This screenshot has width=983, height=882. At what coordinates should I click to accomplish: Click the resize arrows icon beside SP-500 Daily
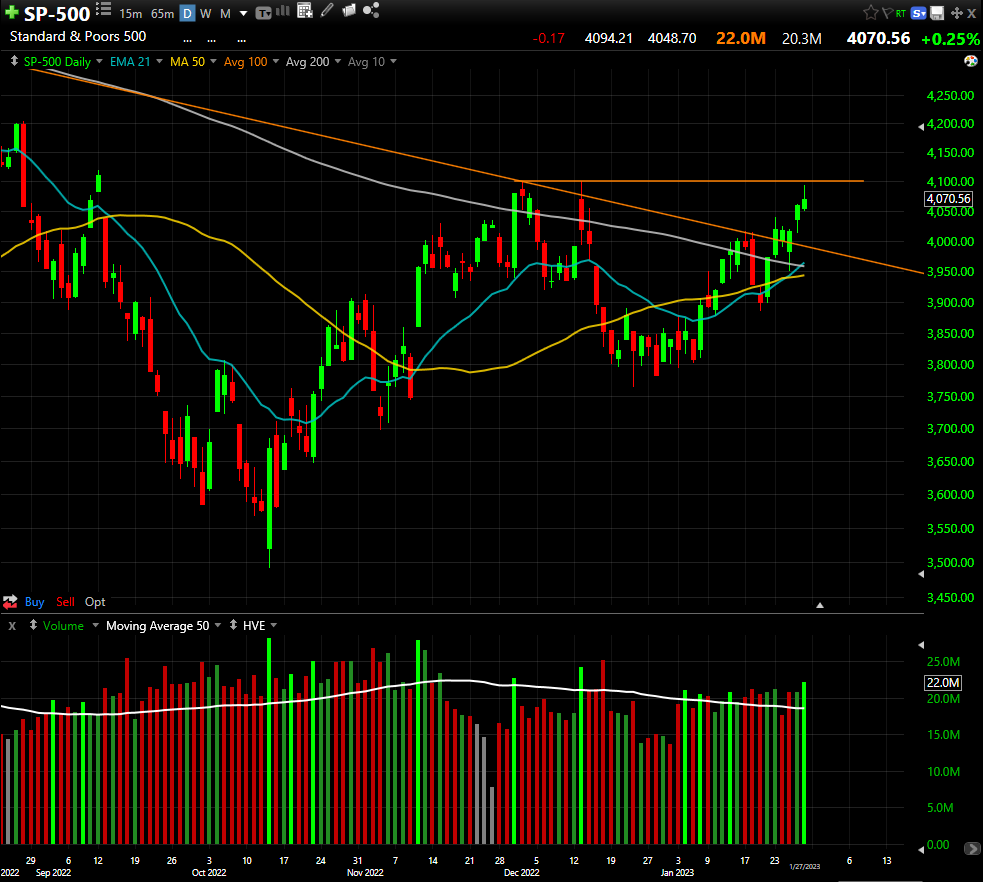[14, 61]
